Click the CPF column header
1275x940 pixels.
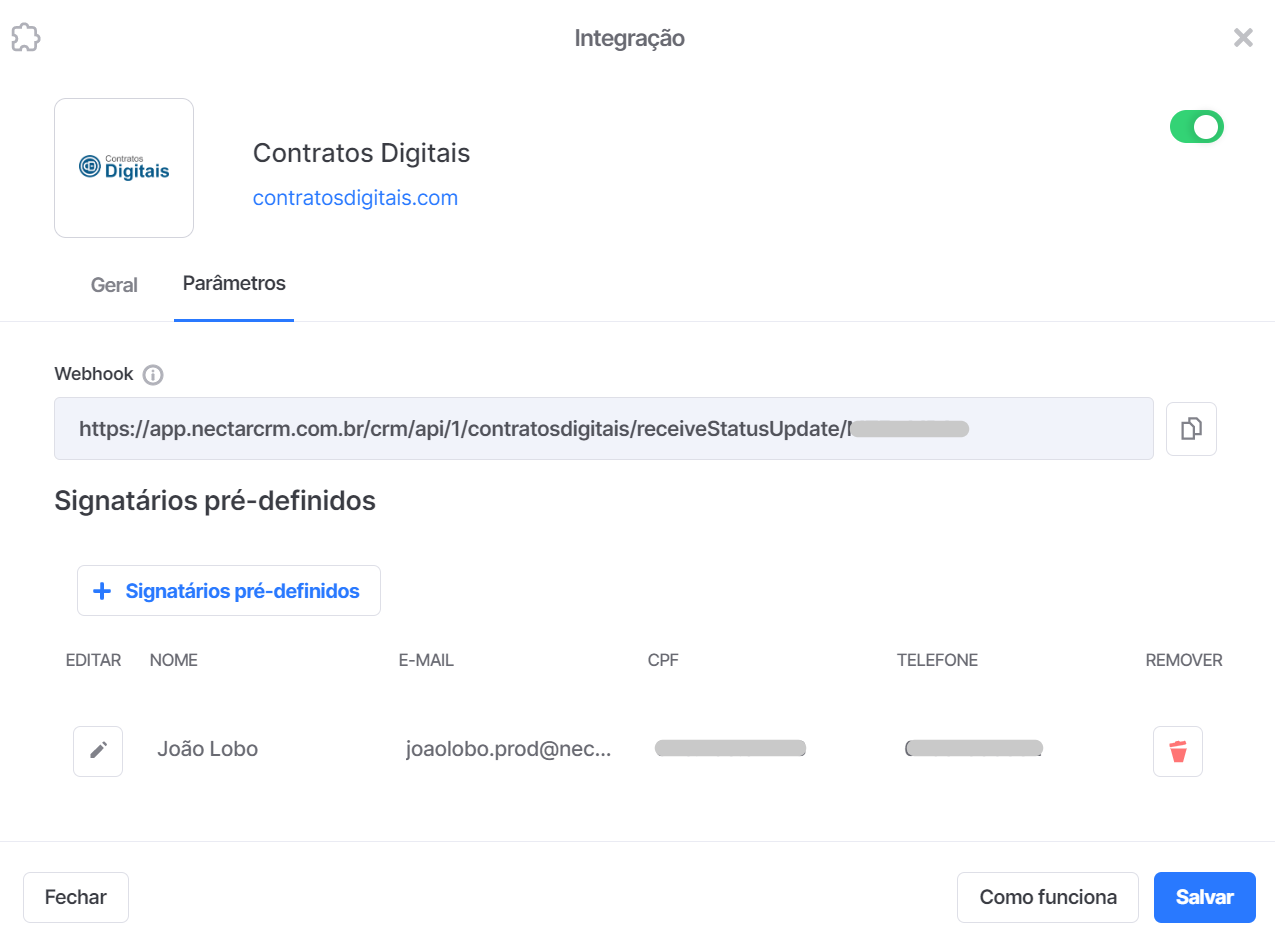point(663,660)
